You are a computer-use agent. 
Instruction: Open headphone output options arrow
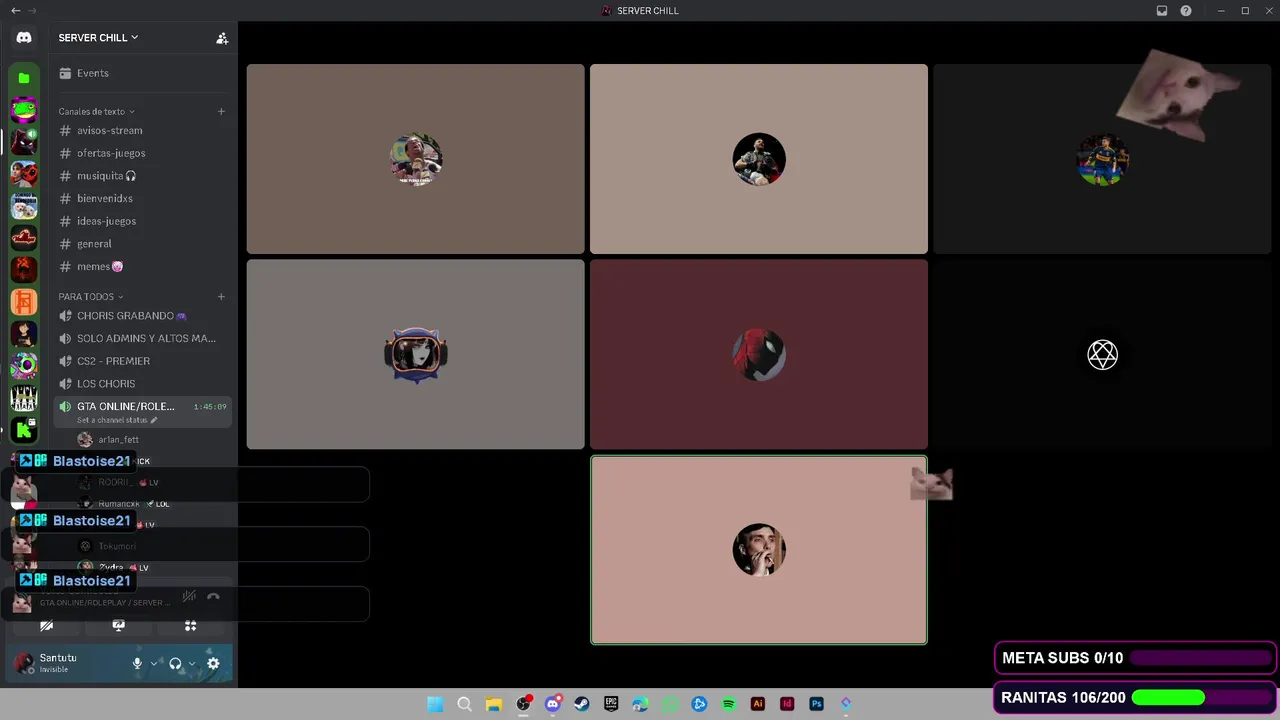point(191,663)
